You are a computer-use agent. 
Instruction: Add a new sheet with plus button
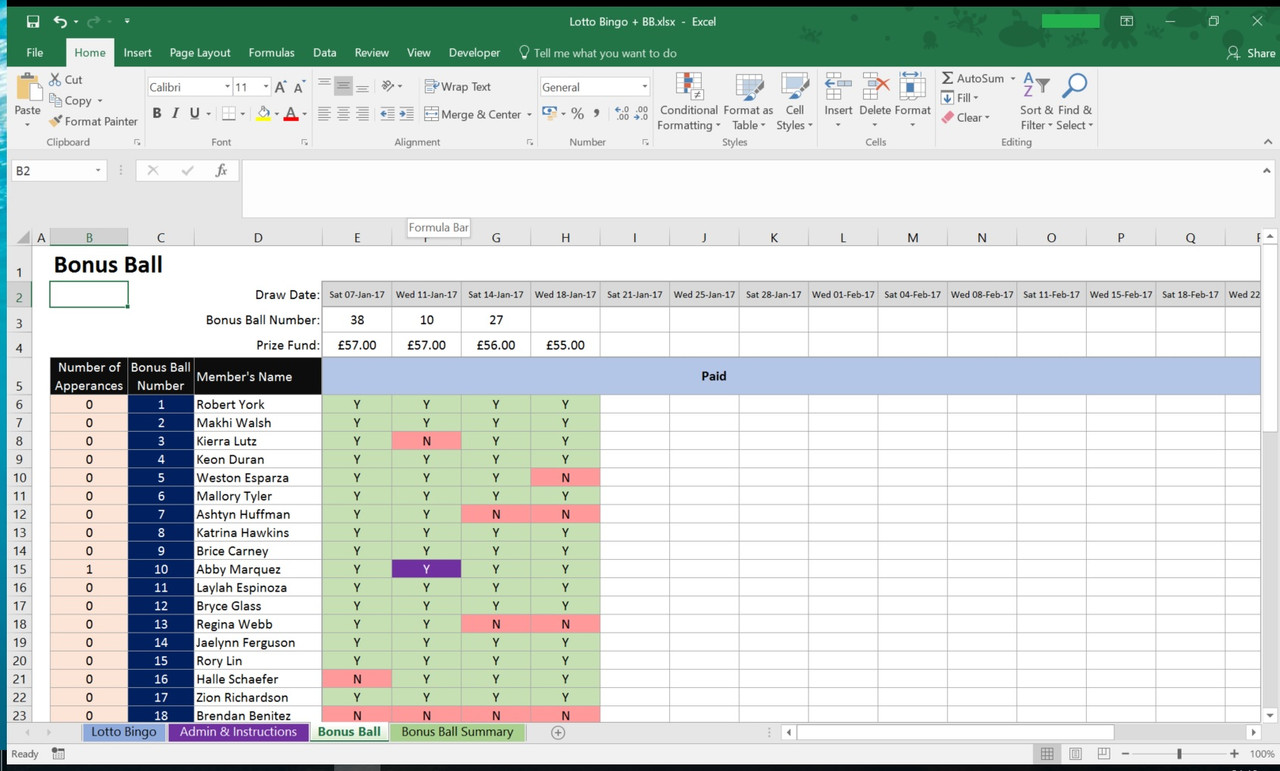pyautogui.click(x=558, y=732)
